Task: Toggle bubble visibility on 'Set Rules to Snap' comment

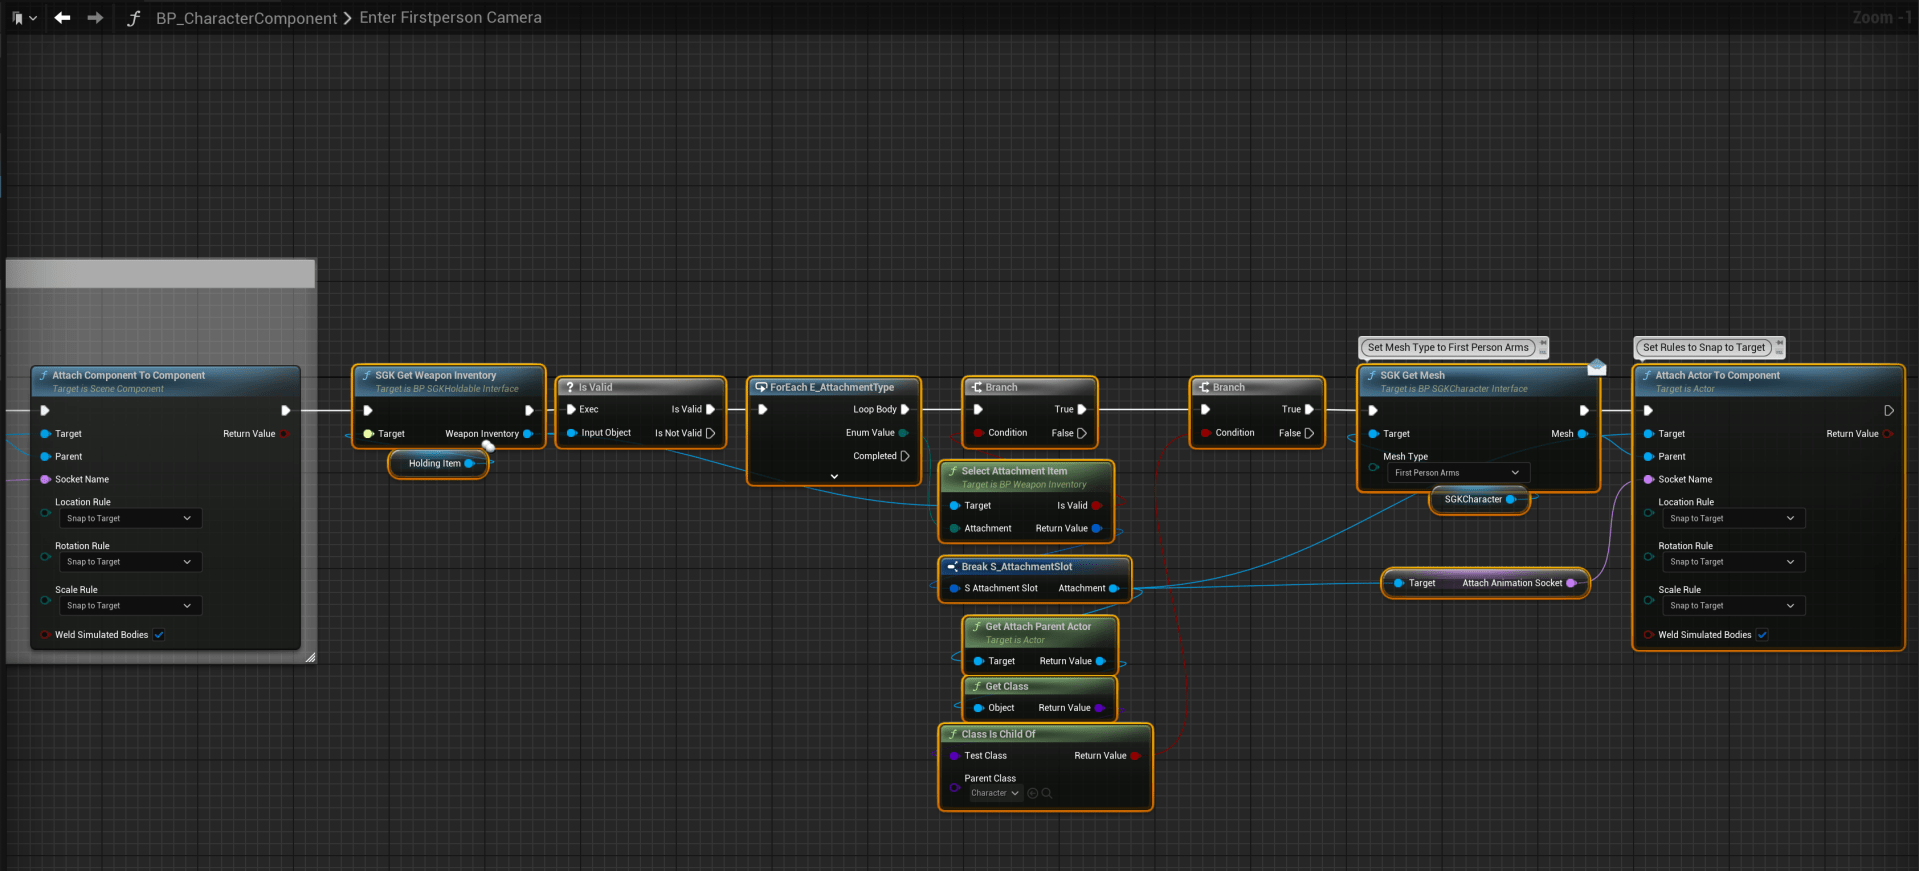Action: pyautogui.click(x=1780, y=352)
